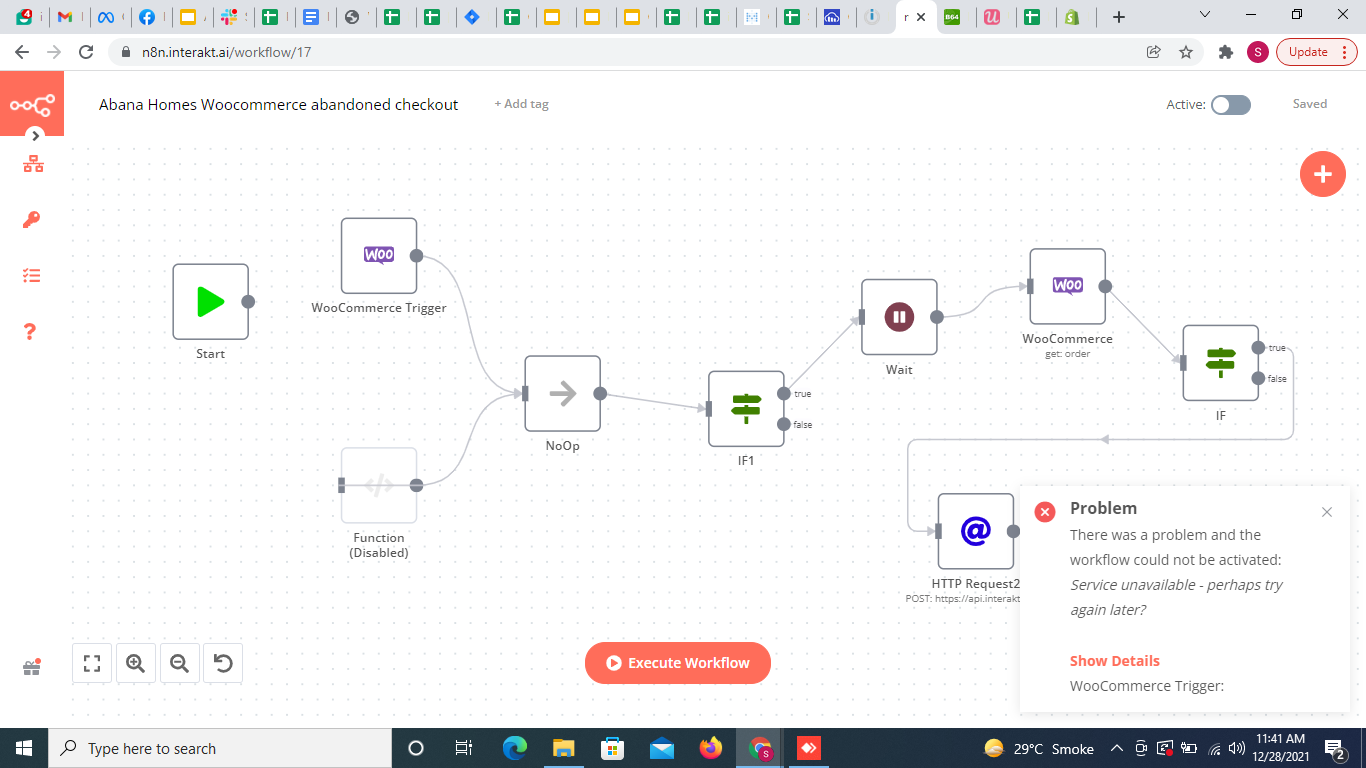The image size is (1366, 768).
Task: Fit the workflow to view
Action: tap(92, 663)
